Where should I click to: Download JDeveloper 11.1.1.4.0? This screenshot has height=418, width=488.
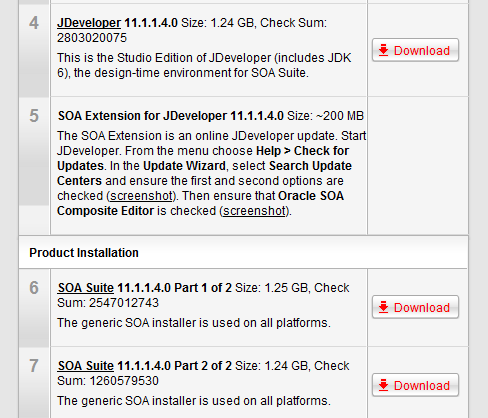[x=415, y=50]
